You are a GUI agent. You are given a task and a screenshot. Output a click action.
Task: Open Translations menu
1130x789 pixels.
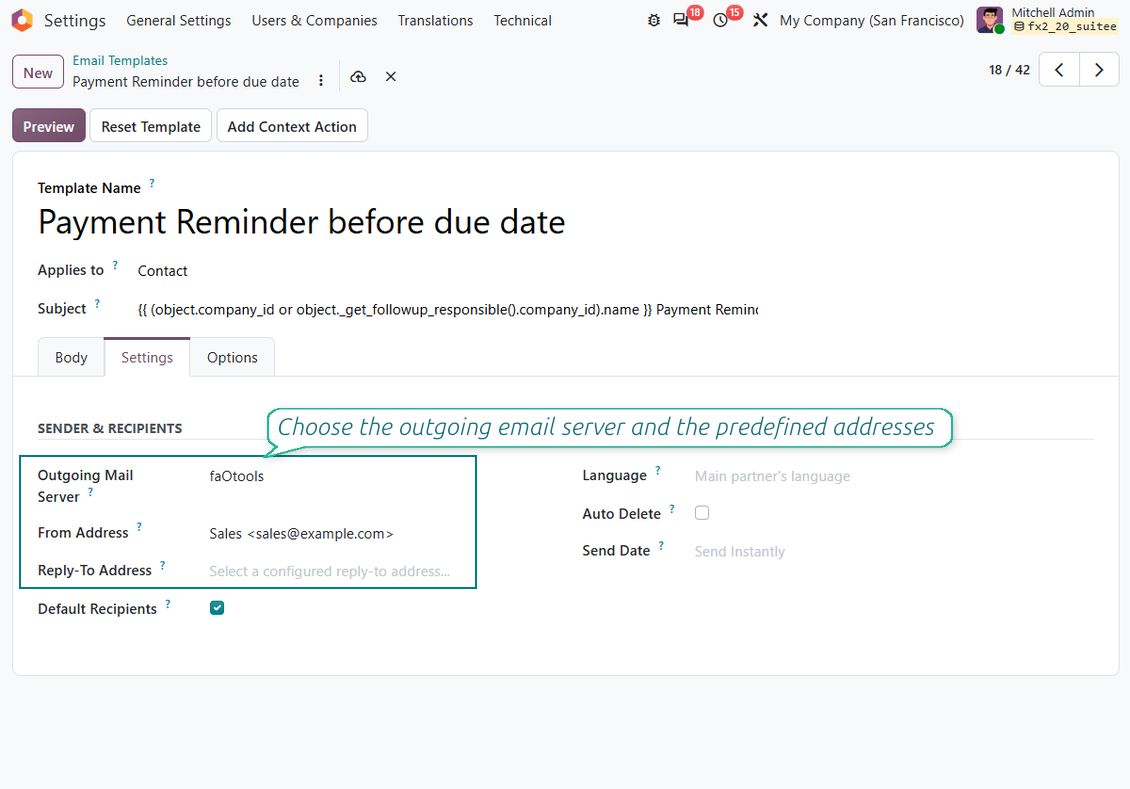435,20
